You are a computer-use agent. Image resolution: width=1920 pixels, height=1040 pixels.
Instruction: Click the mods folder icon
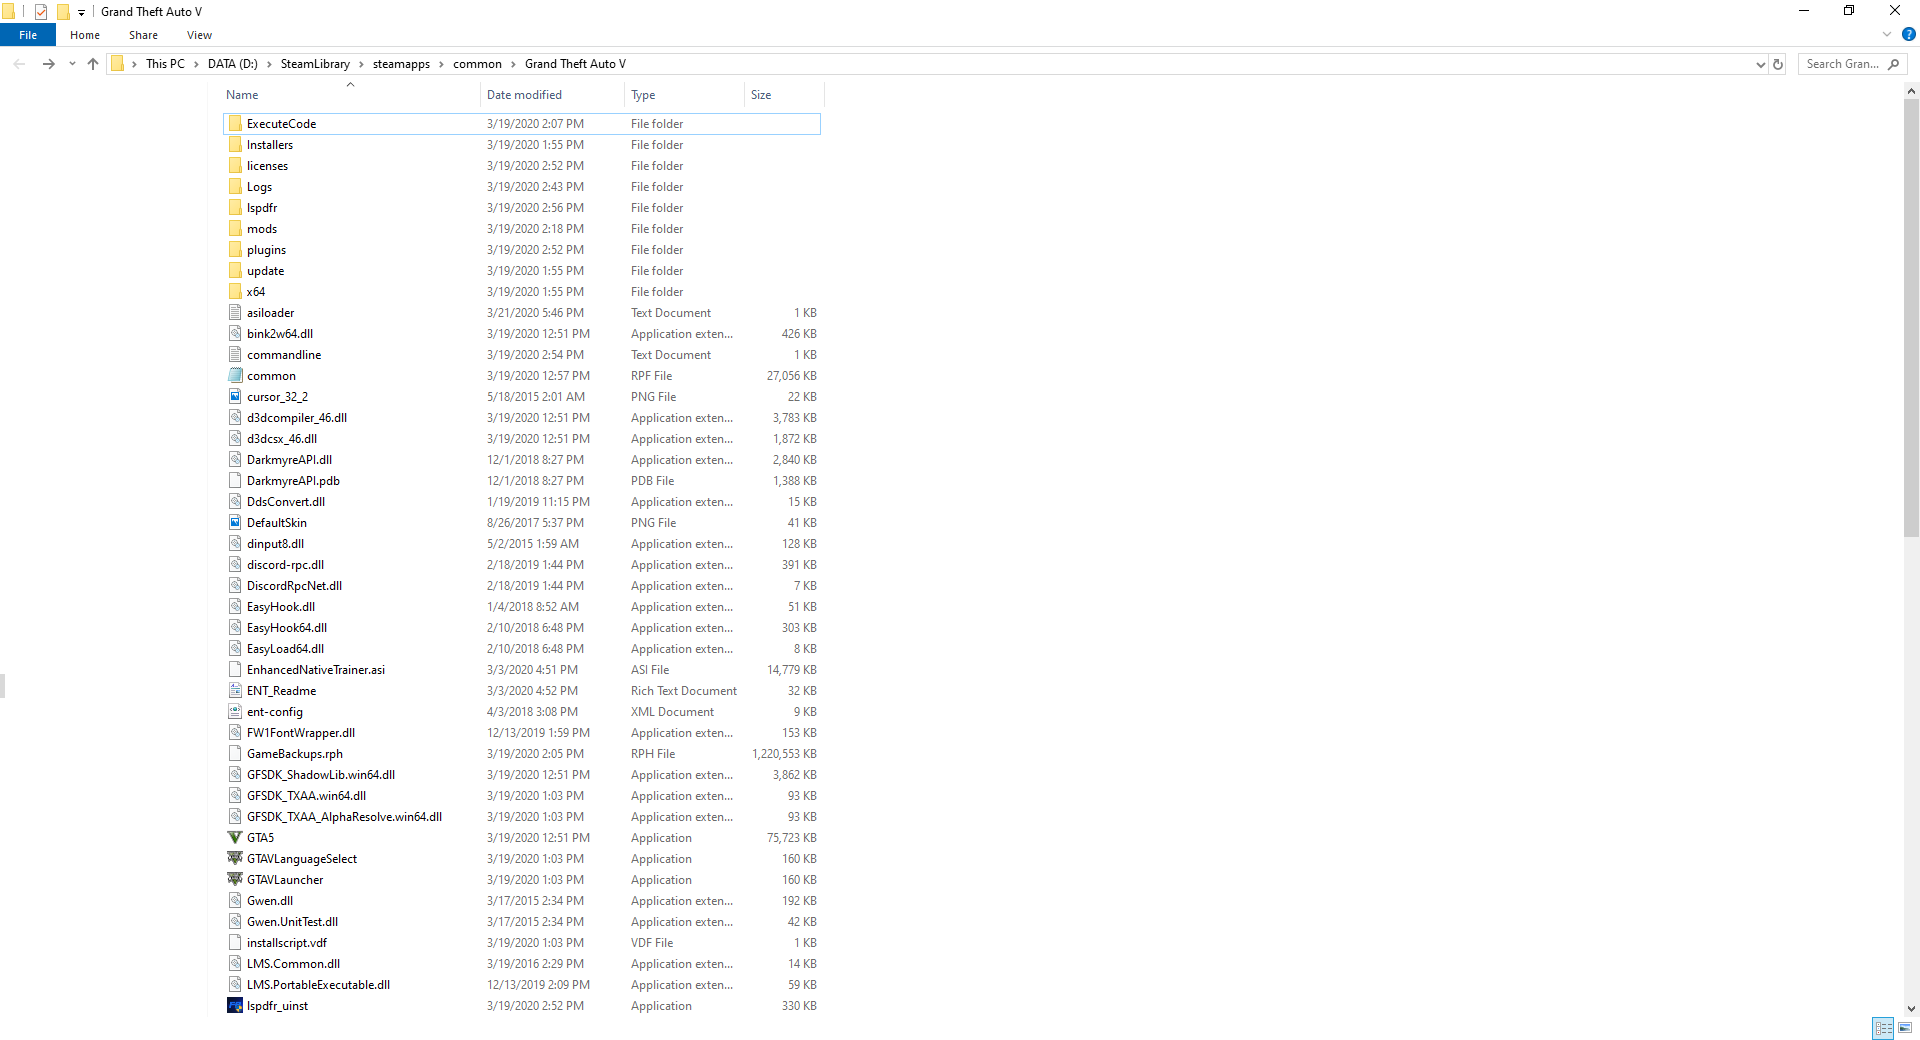pyautogui.click(x=235, y=229)
